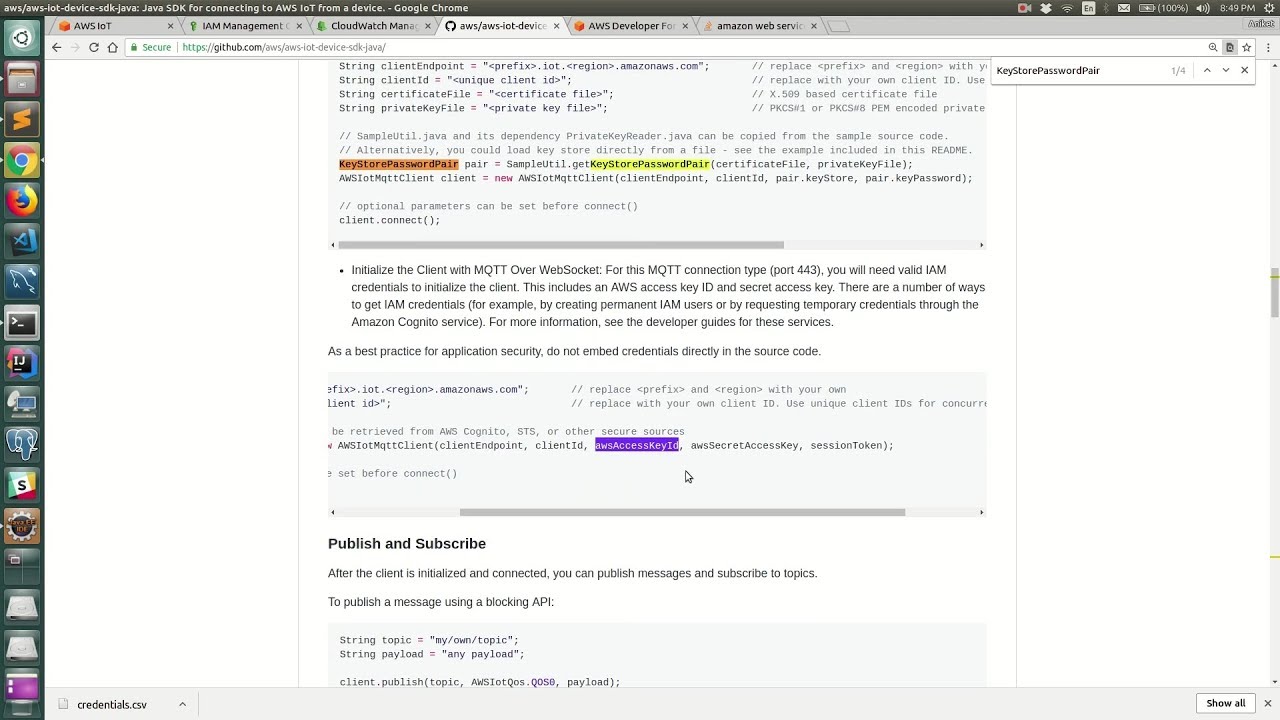1280x720 pixels.
Task: Click sessionToken parameter in code
Action: pos(846,445)
